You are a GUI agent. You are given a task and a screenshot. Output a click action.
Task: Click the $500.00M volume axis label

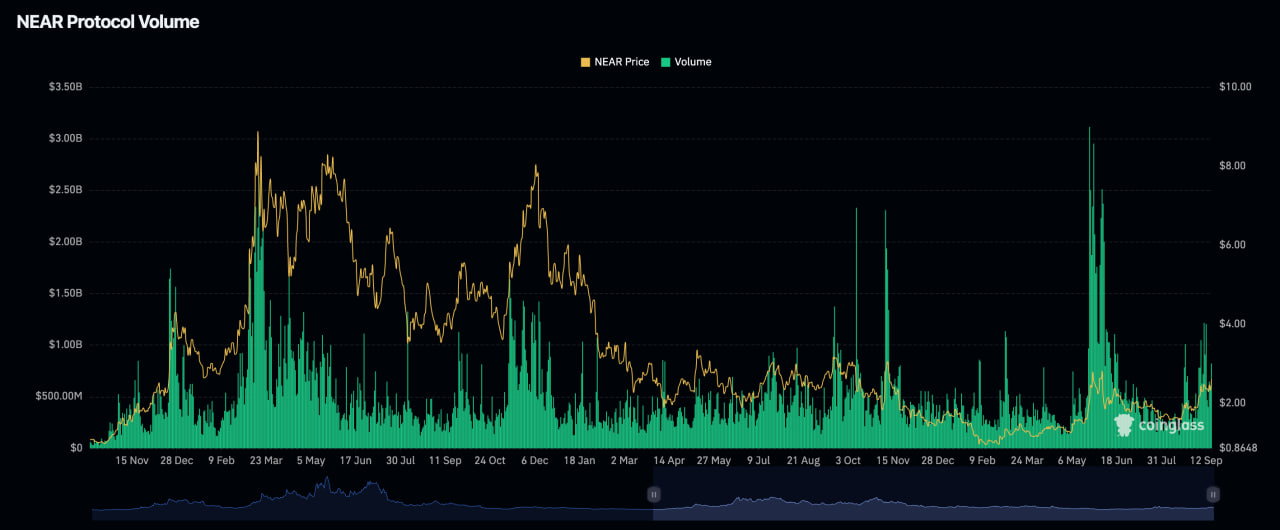point(60,397)
